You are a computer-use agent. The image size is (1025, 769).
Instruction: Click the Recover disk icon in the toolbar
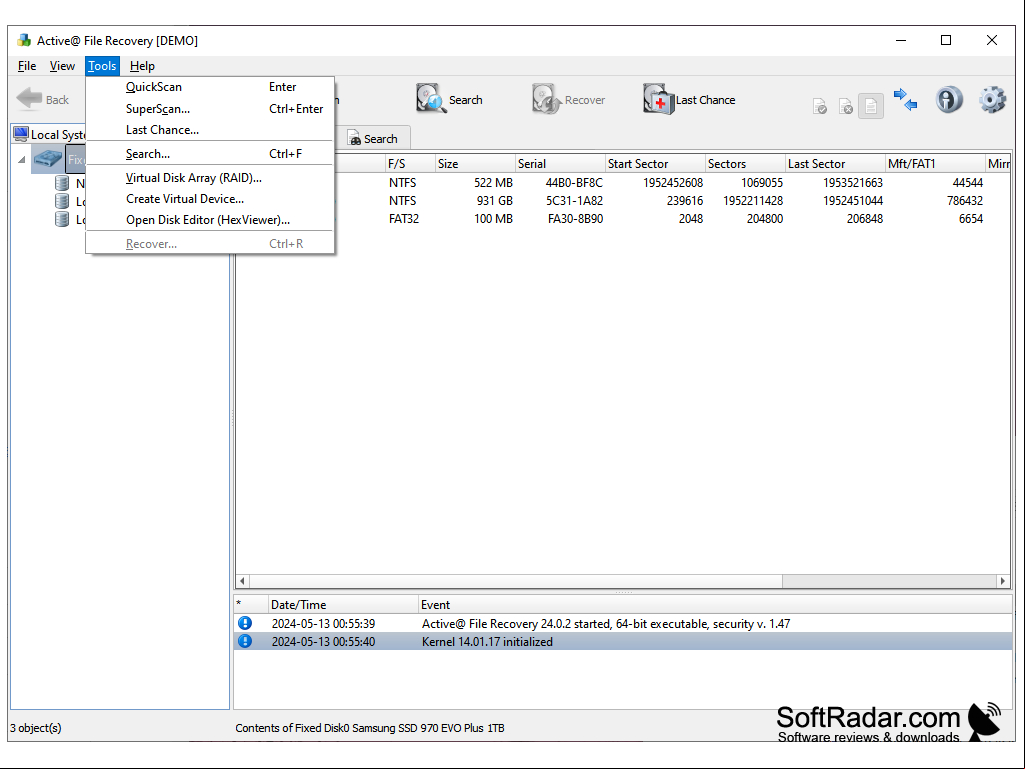pos(546,99)
